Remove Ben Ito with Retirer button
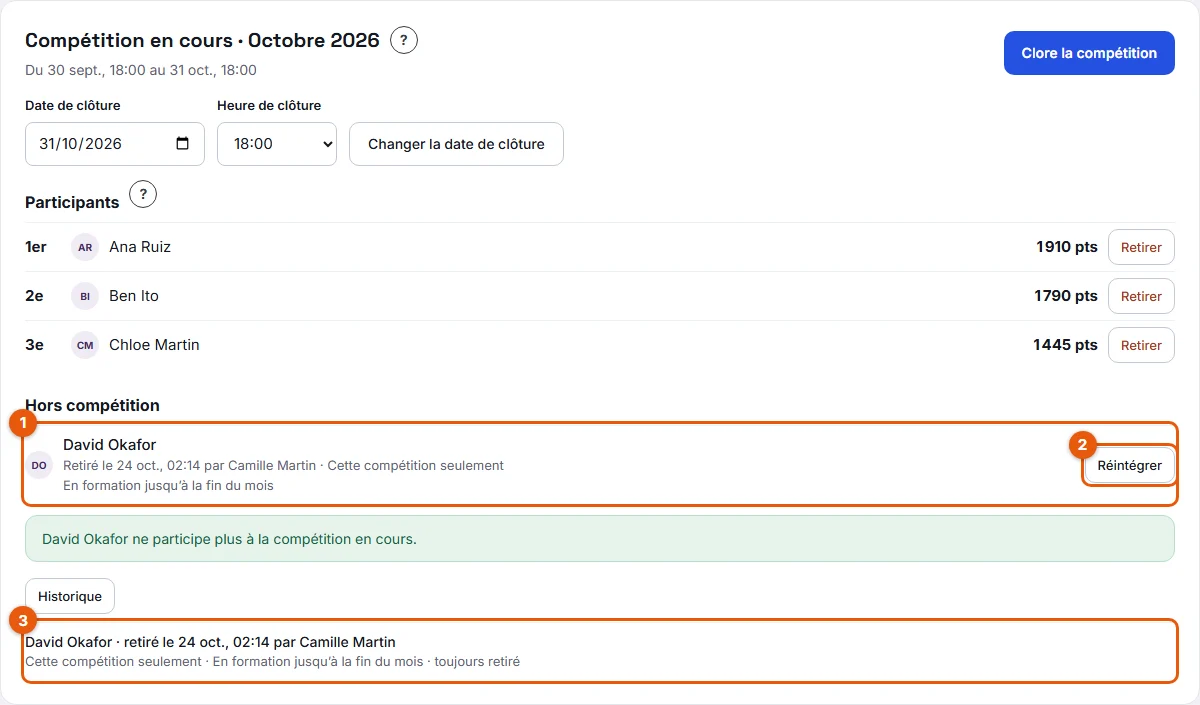This screenshot has width=1200, height=705. (x=1141, y=296)
